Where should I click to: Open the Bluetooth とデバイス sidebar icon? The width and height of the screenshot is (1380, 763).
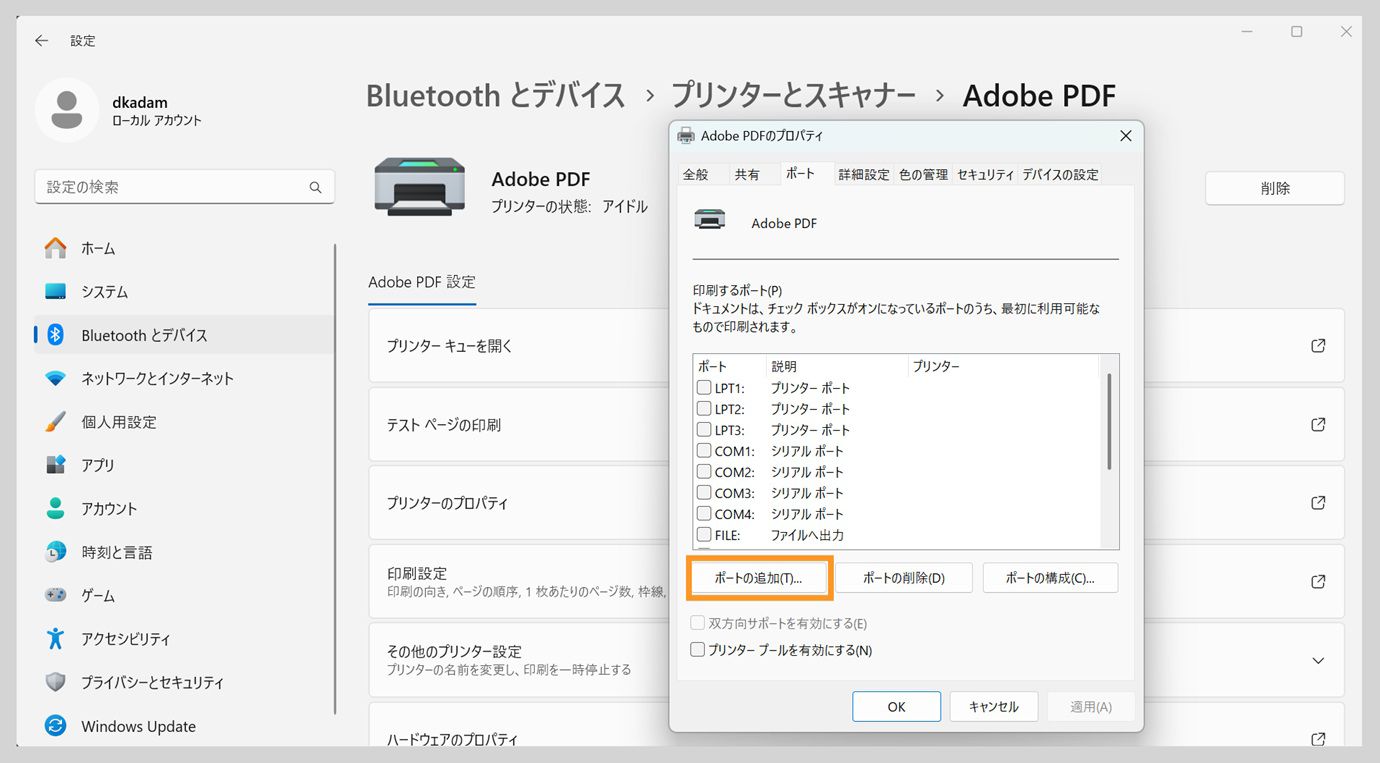click(55, 335)
